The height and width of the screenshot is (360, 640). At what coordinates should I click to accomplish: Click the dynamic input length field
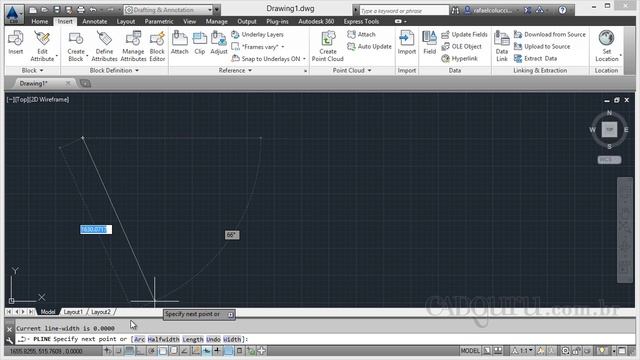96,229
